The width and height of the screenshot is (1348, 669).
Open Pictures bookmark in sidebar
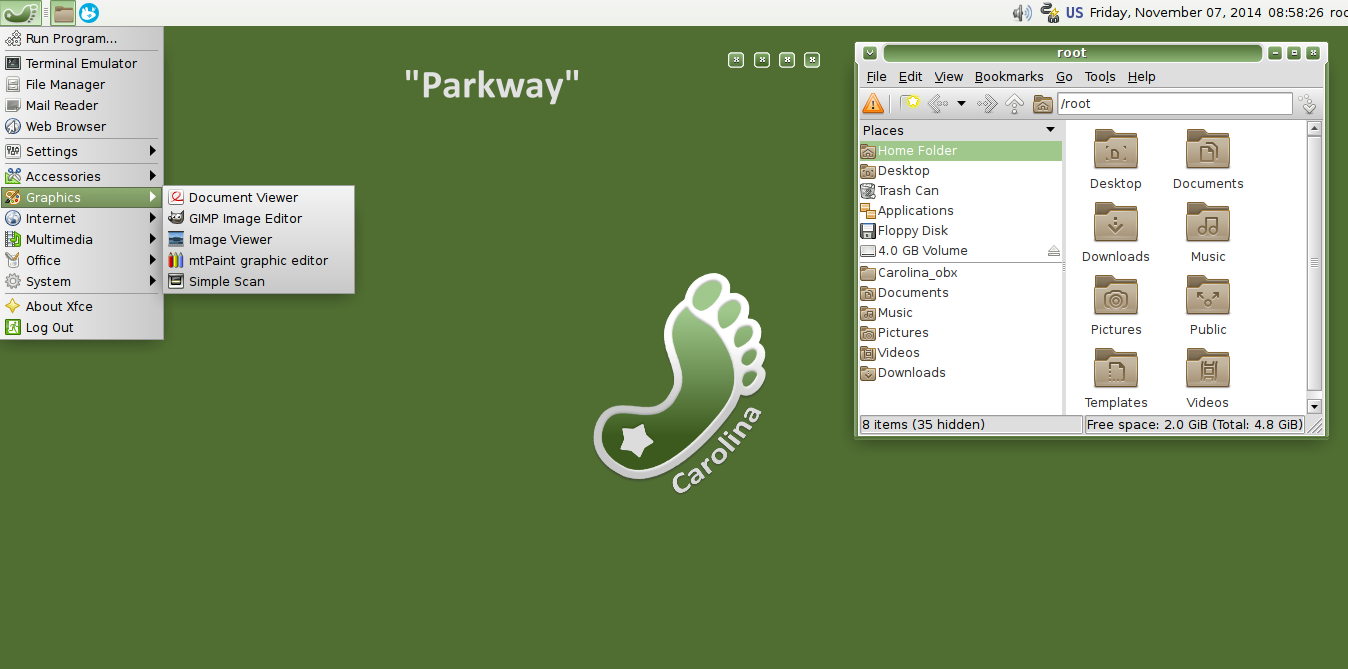960,332
